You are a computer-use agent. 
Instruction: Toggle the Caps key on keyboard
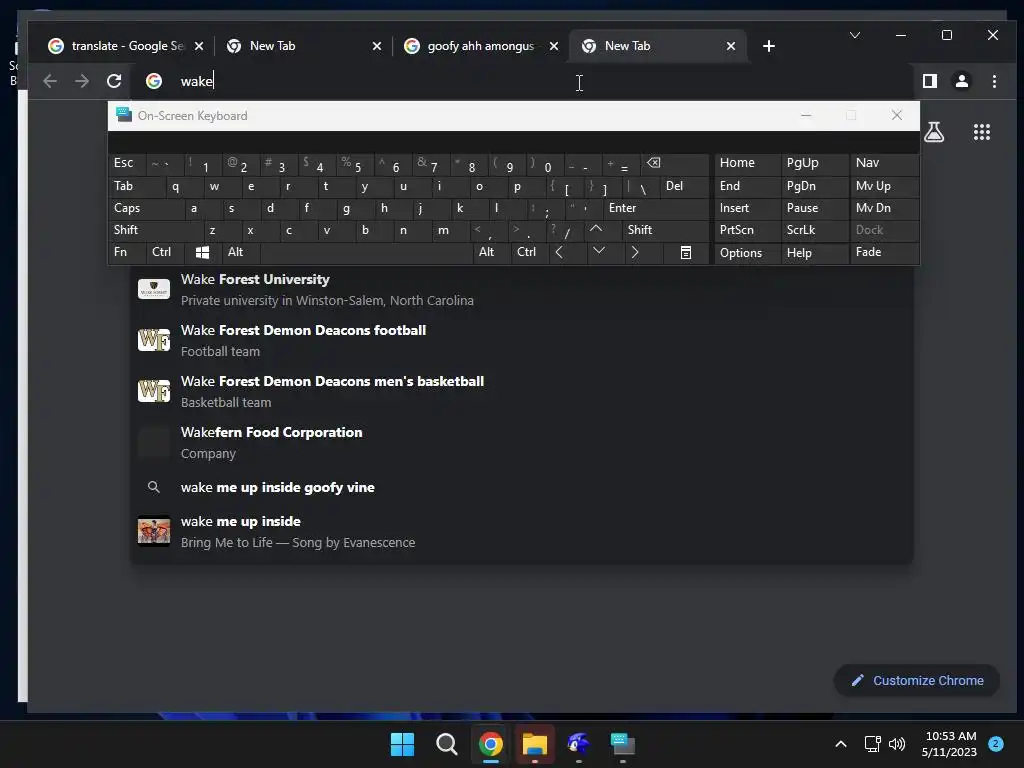[146, 208]
